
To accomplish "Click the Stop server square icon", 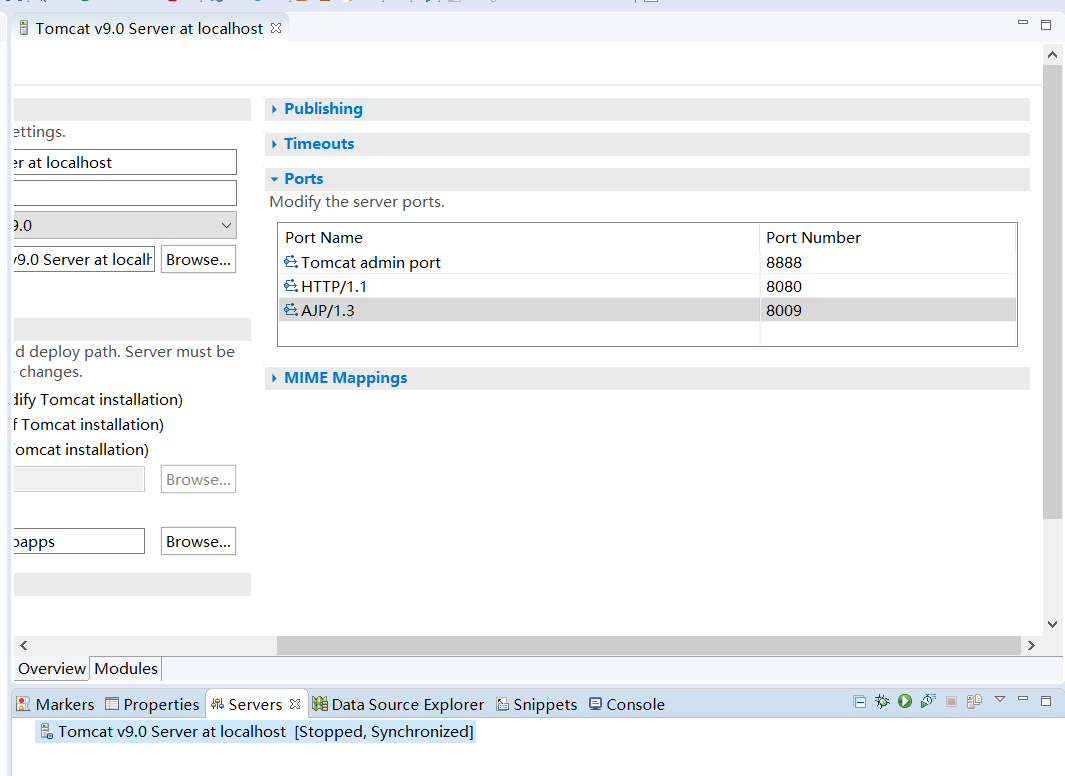I will point(951,702).
